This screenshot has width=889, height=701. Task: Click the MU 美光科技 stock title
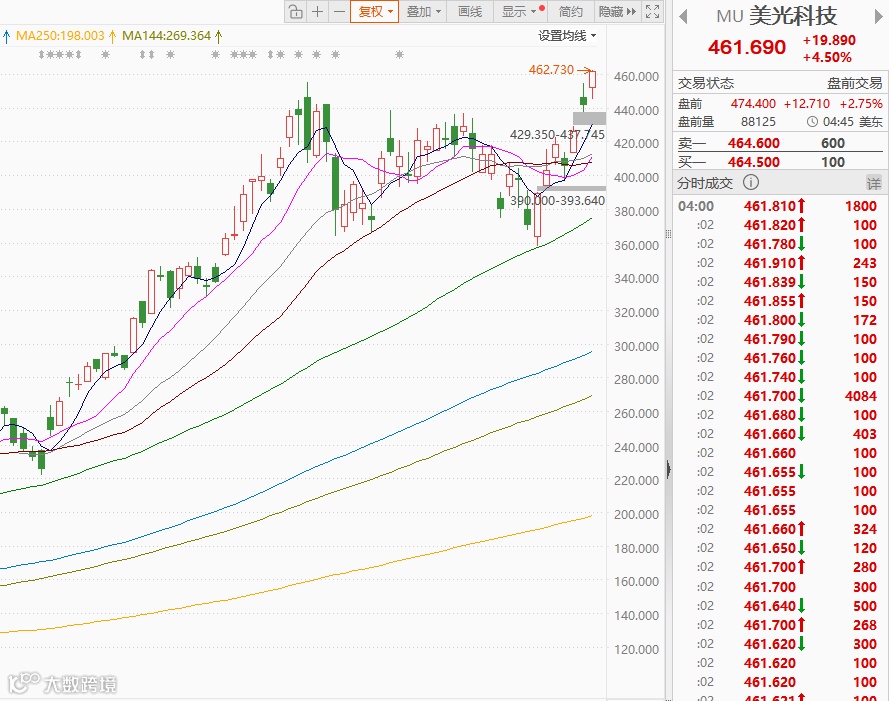[777, 16]
